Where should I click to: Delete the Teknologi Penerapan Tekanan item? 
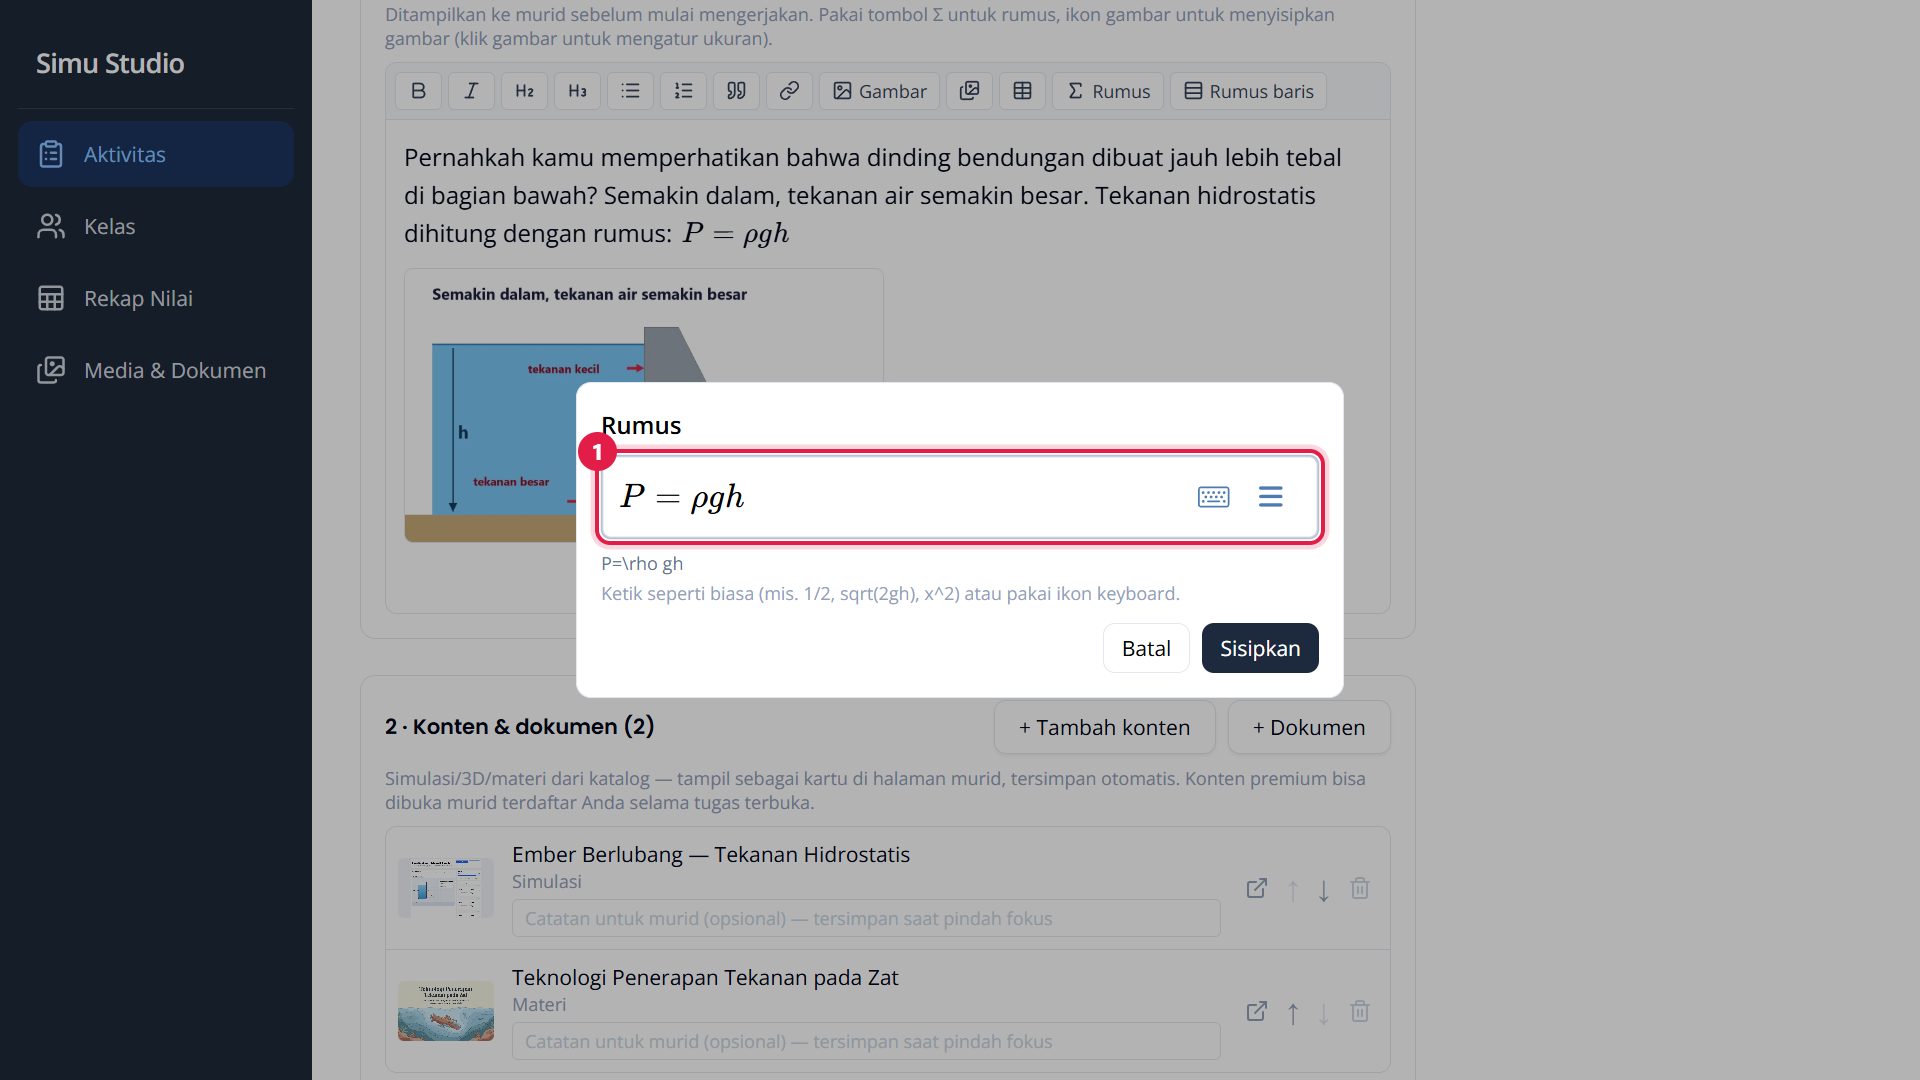tap(1360, 1011)
